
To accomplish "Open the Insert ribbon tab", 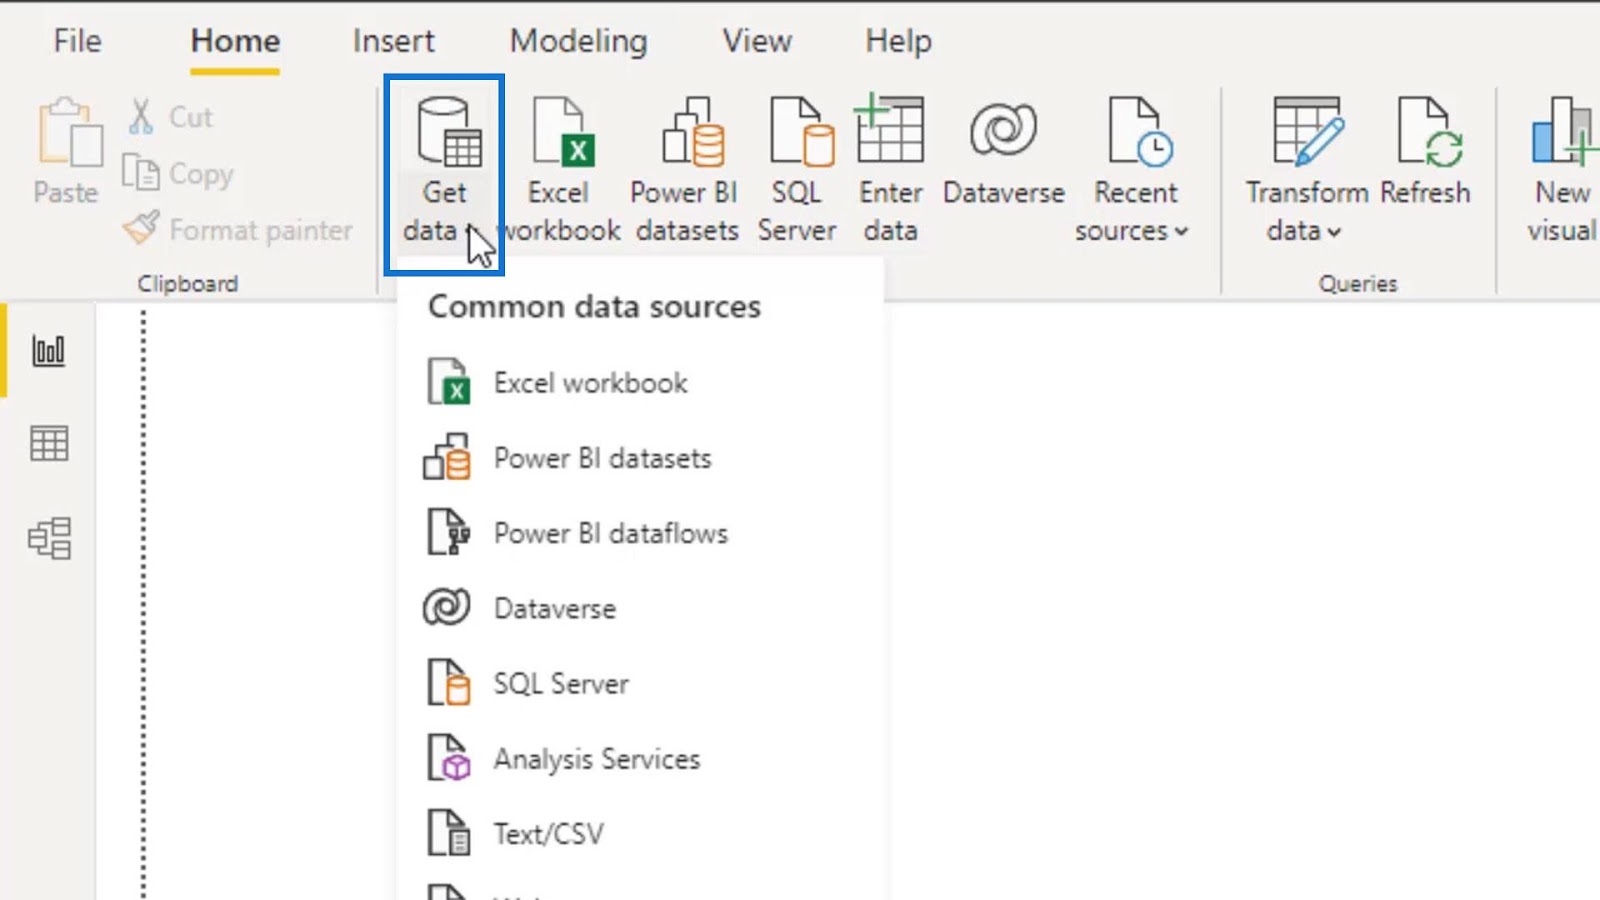I will [x=393, y=41].
